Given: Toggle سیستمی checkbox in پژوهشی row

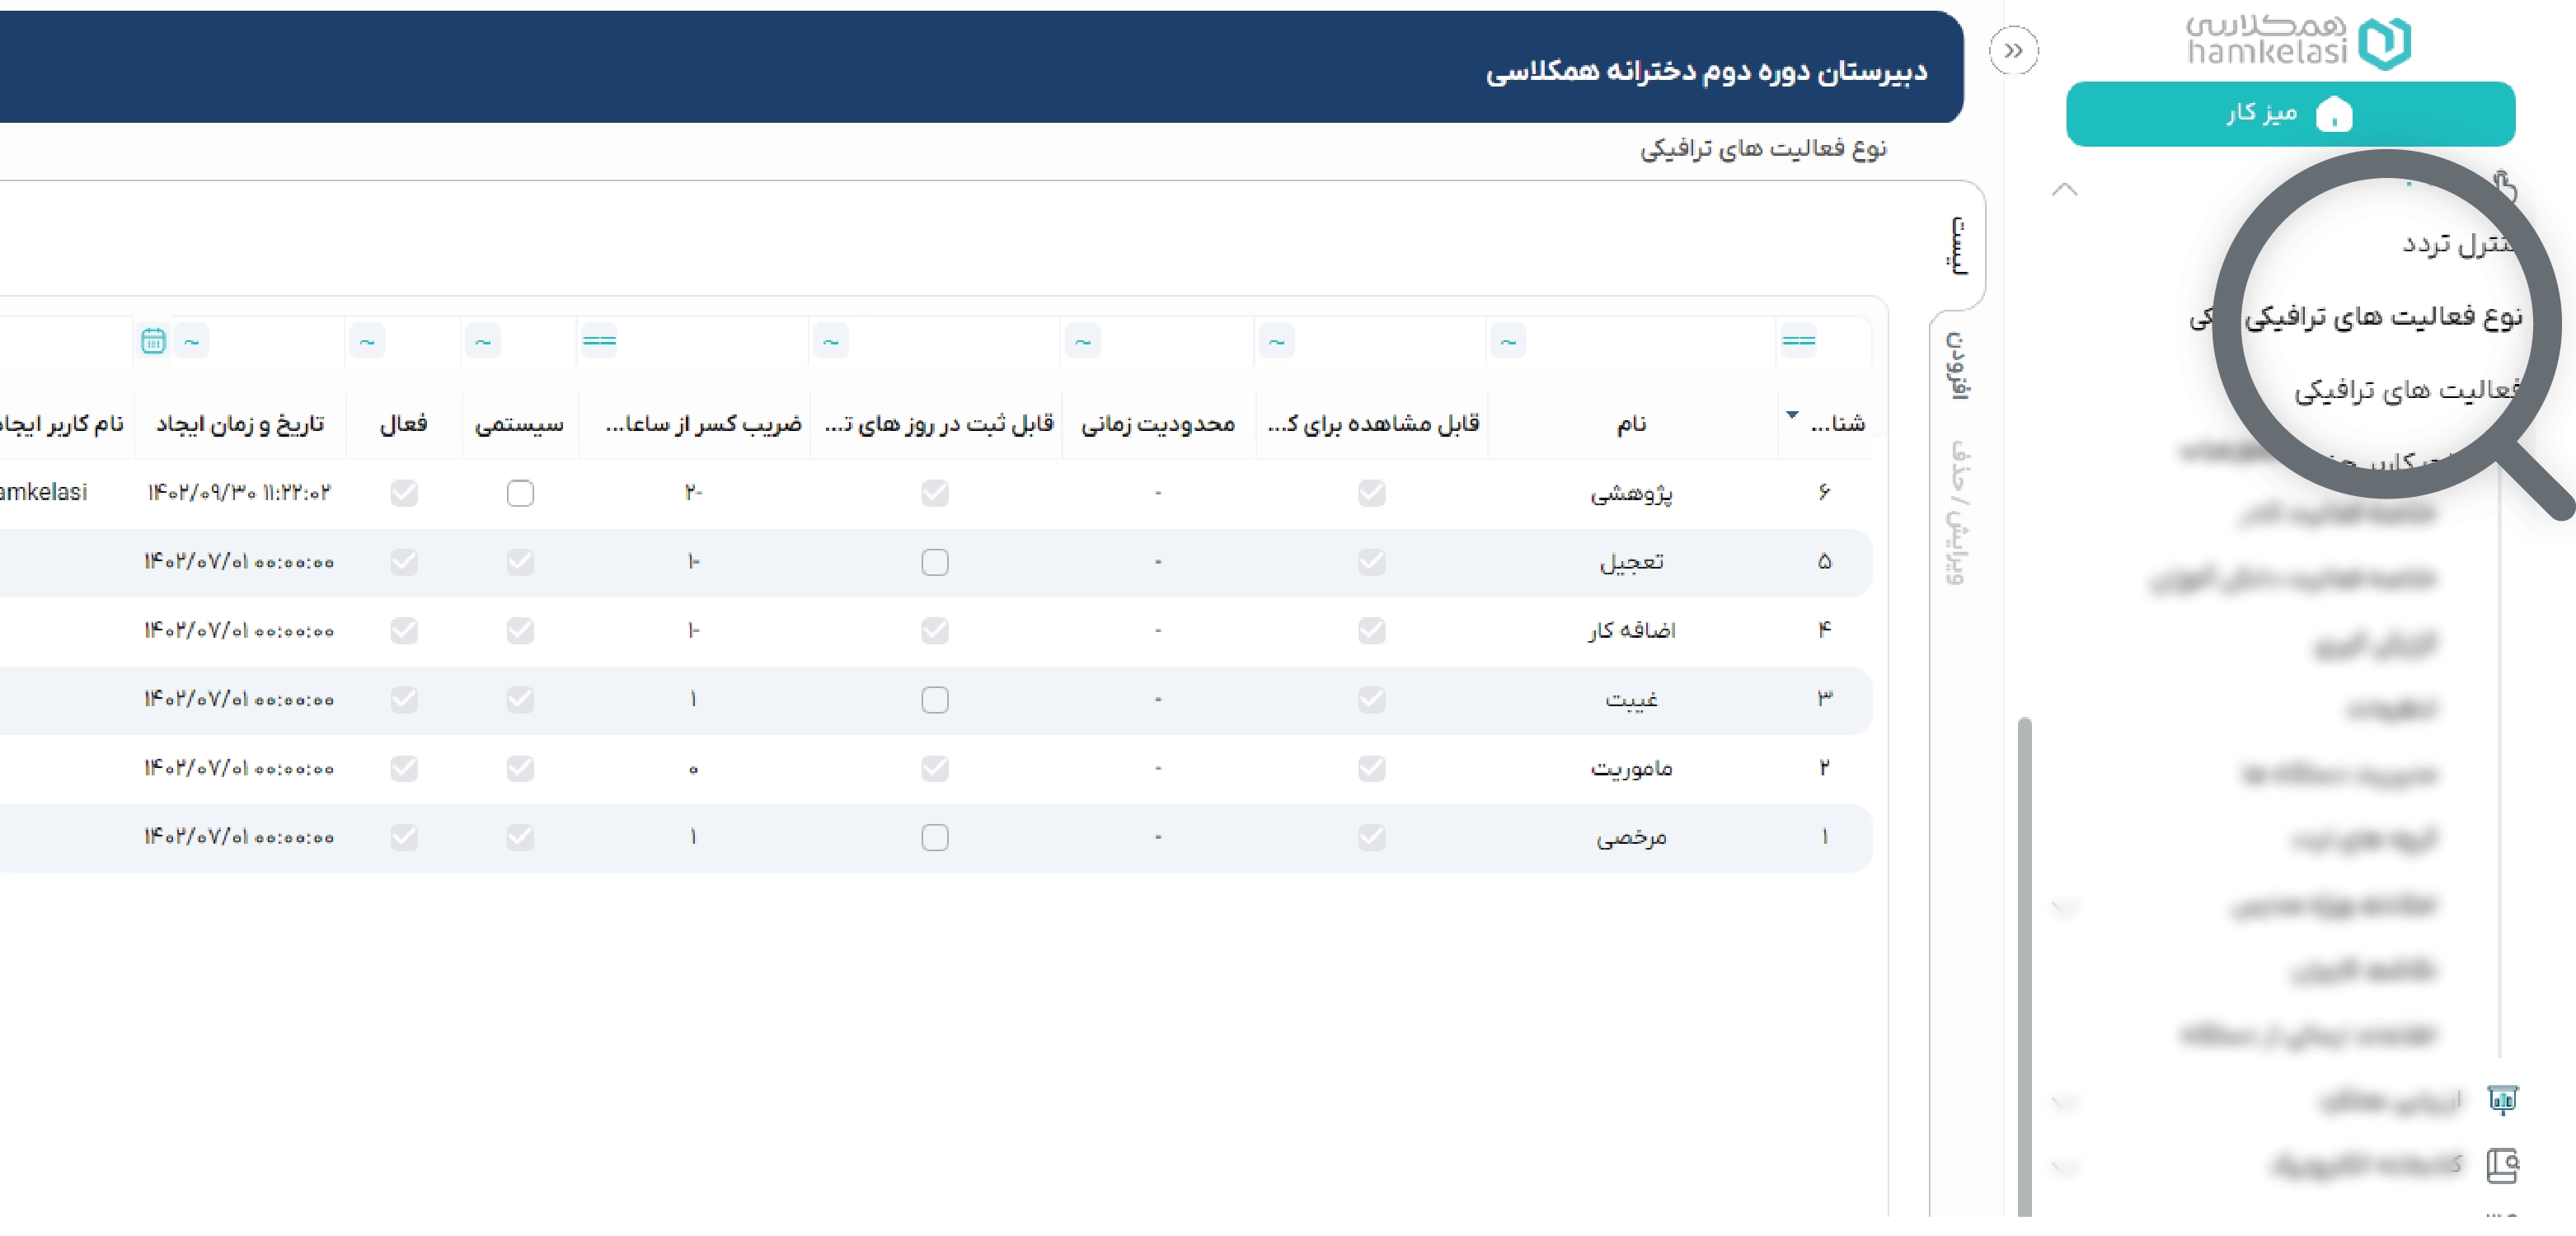Looking at the screenshot, I should tap(520, 493).
